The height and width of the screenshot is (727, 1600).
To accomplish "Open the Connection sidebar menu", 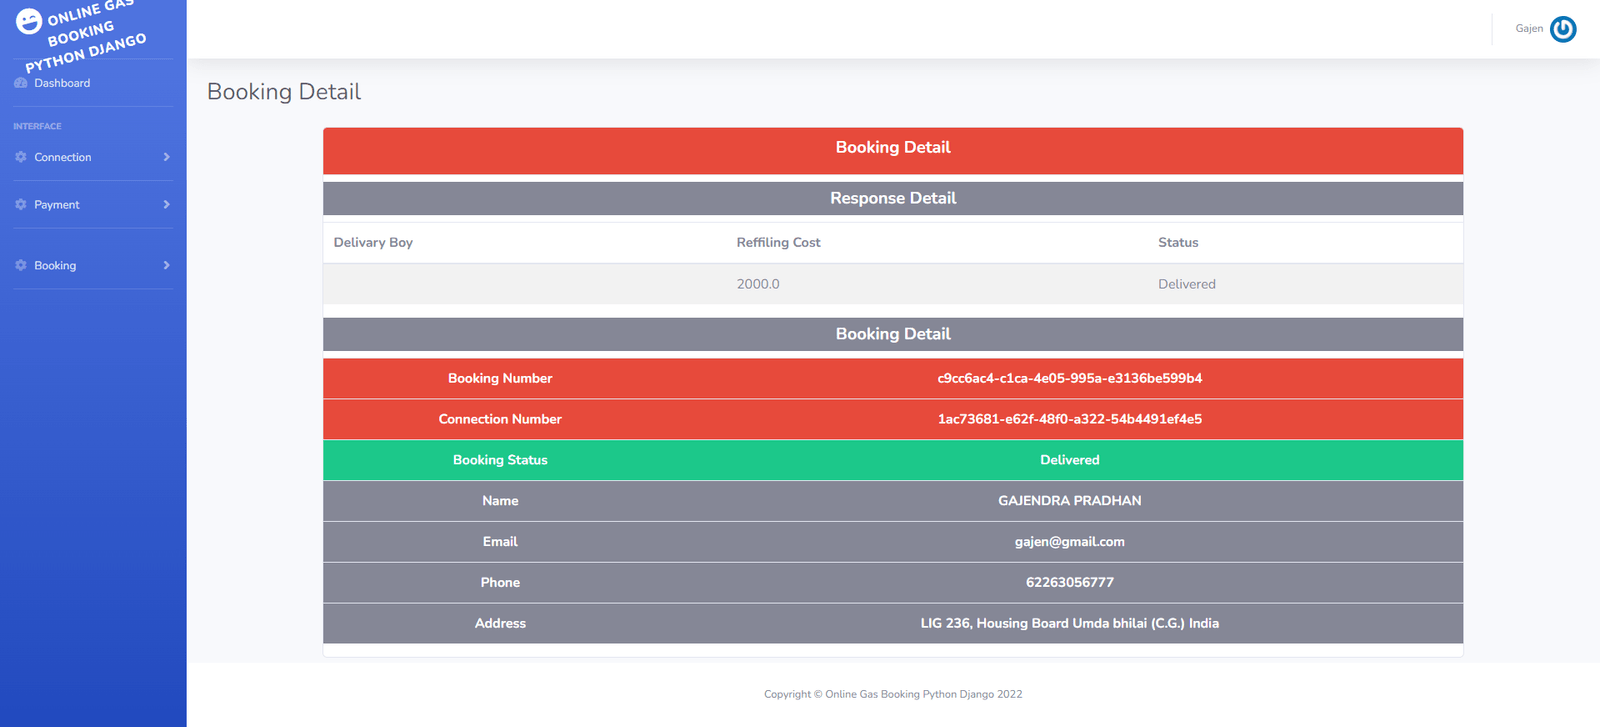I will [63, 157].
